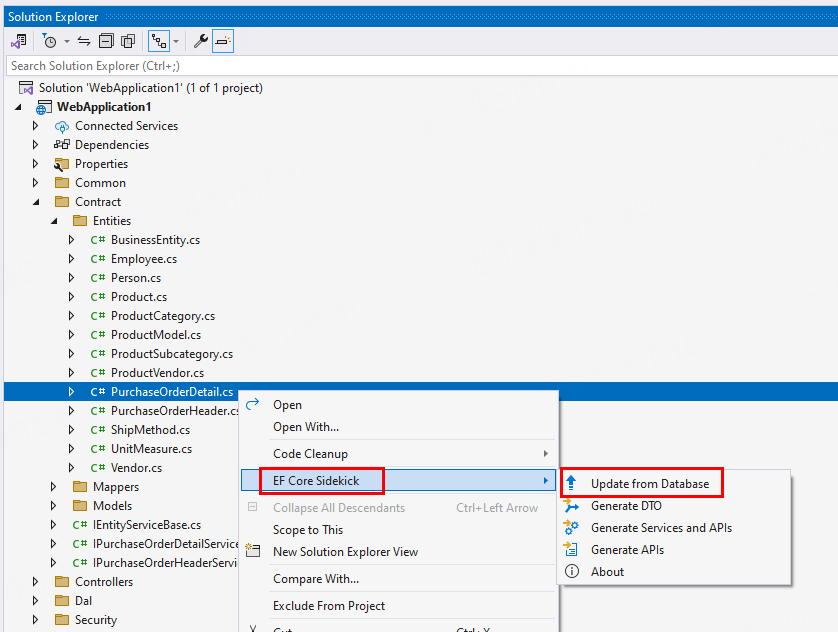The height and width of the screenshot is (632, 838).
Task: Toggle the nested file view button
Action: pyautogui.click(x=158, y=41)
